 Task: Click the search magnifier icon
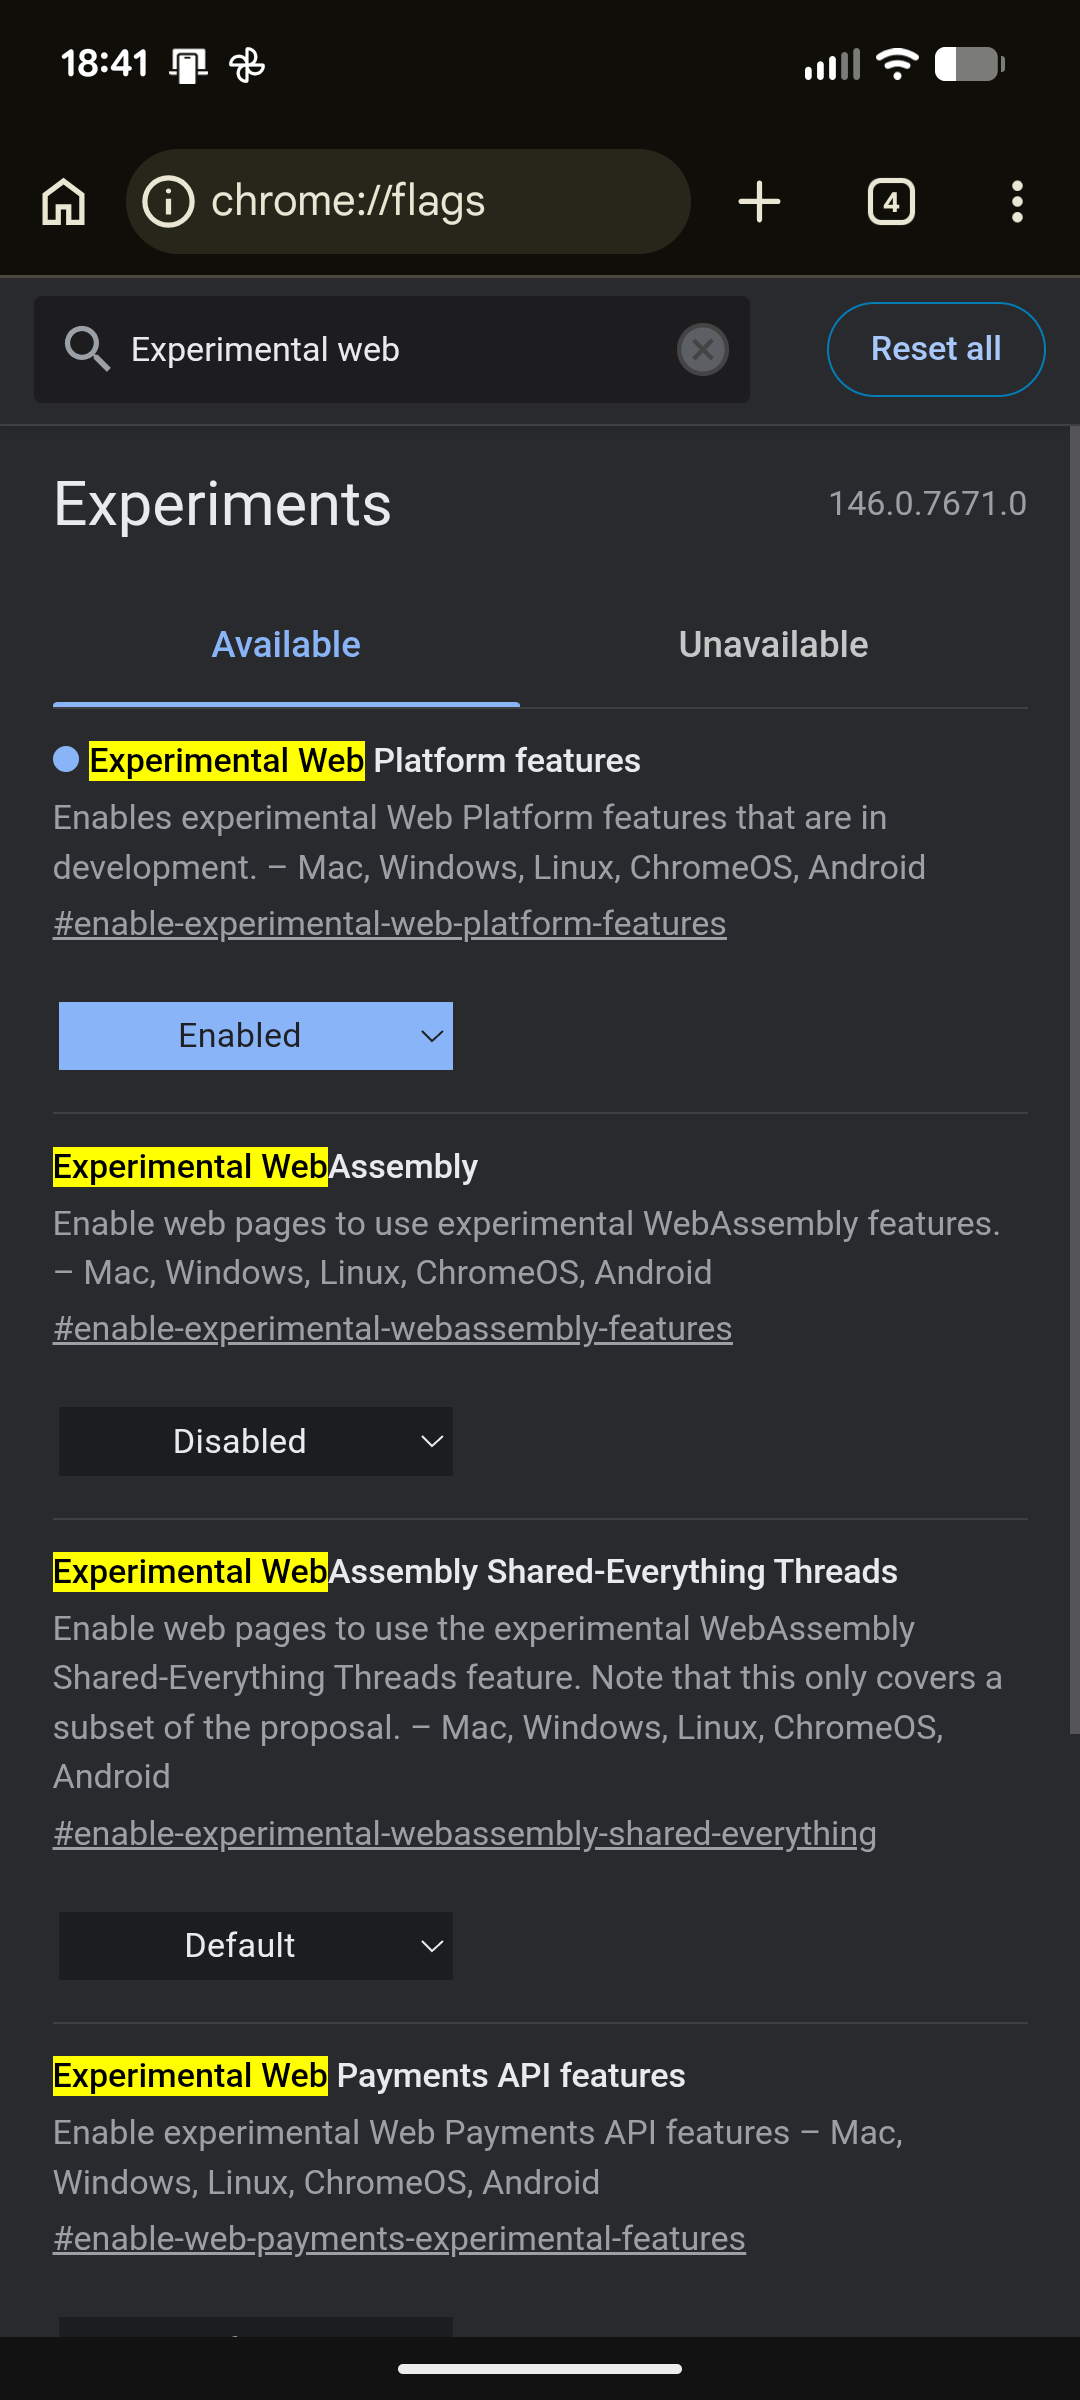click(87, 350)
